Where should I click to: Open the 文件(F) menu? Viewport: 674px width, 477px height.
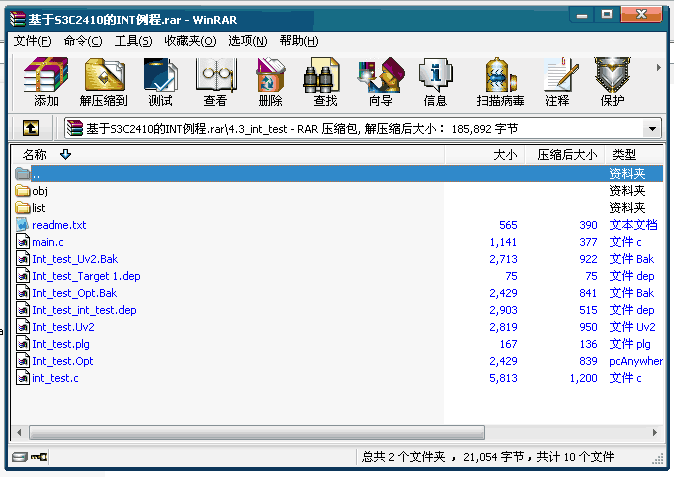[32, 41]
